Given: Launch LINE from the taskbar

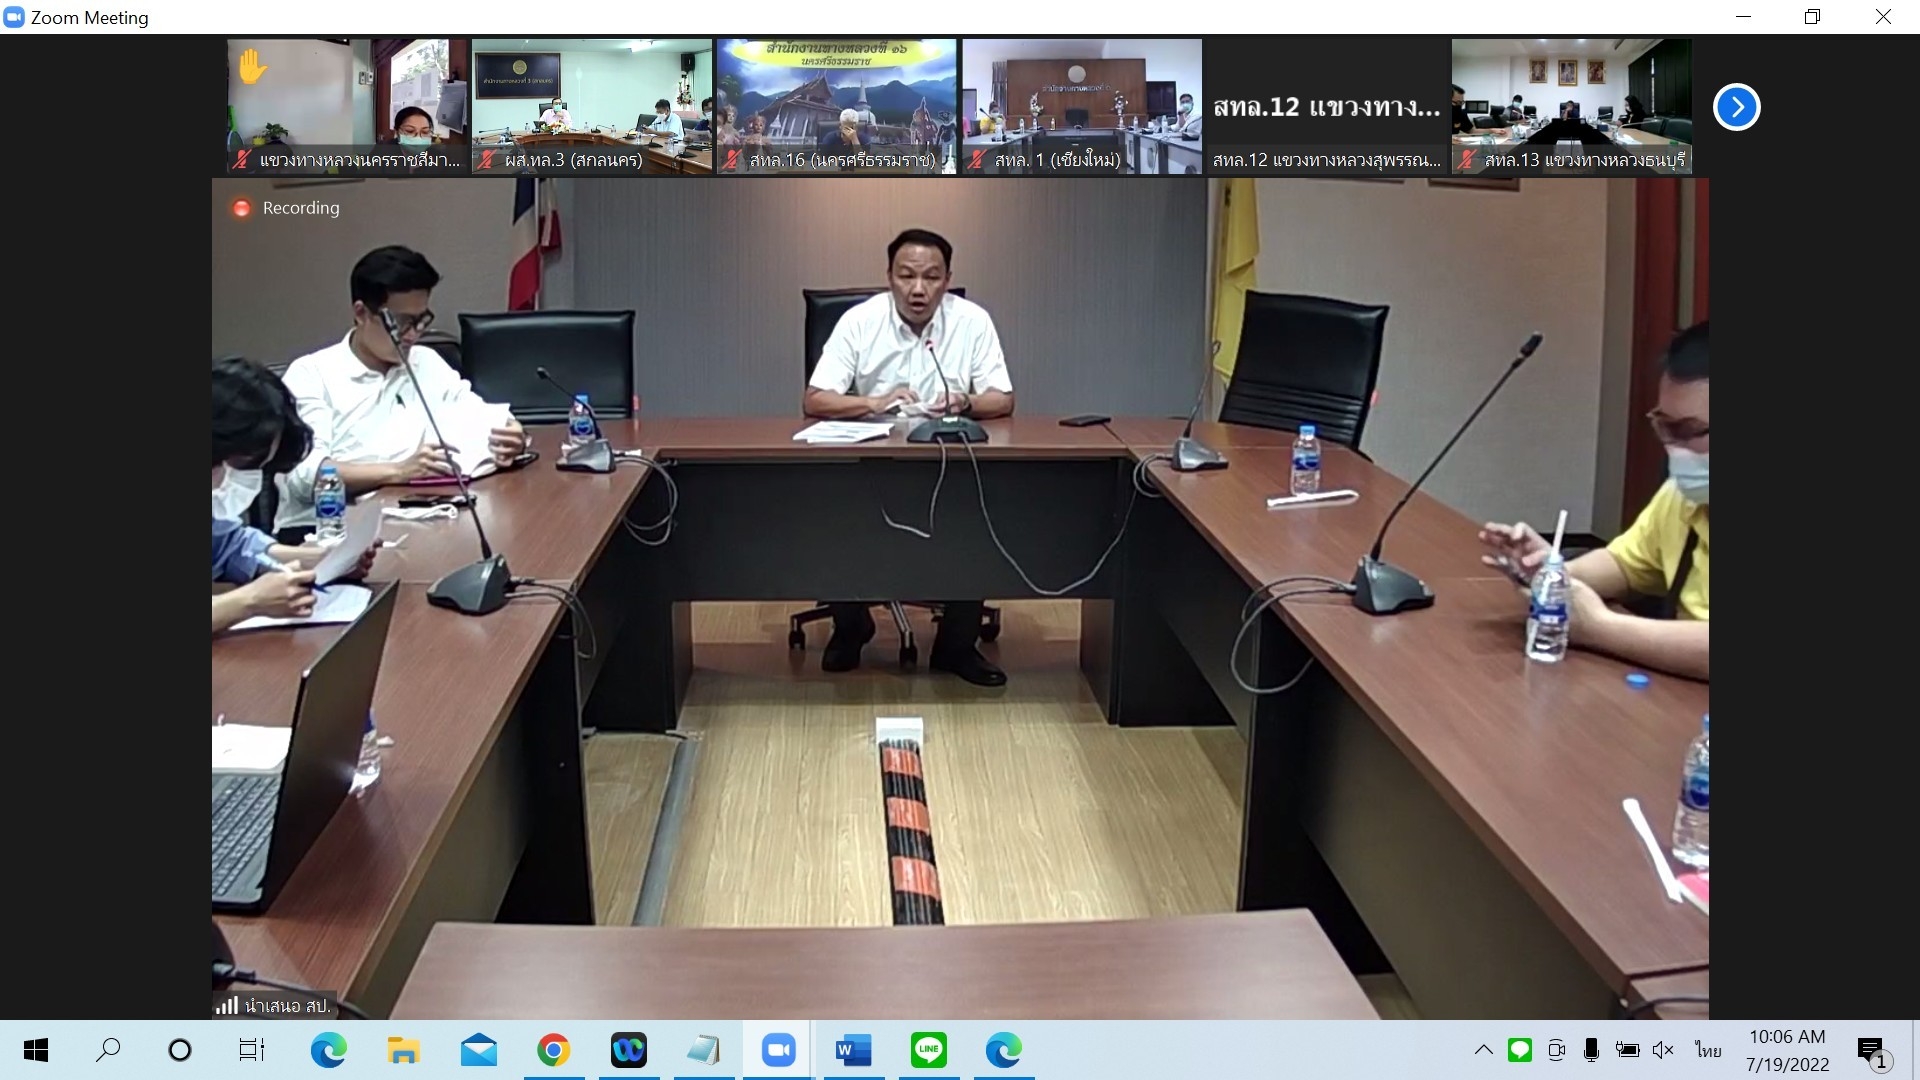Looking at the screenshot, I should [x=928, y=1050].
